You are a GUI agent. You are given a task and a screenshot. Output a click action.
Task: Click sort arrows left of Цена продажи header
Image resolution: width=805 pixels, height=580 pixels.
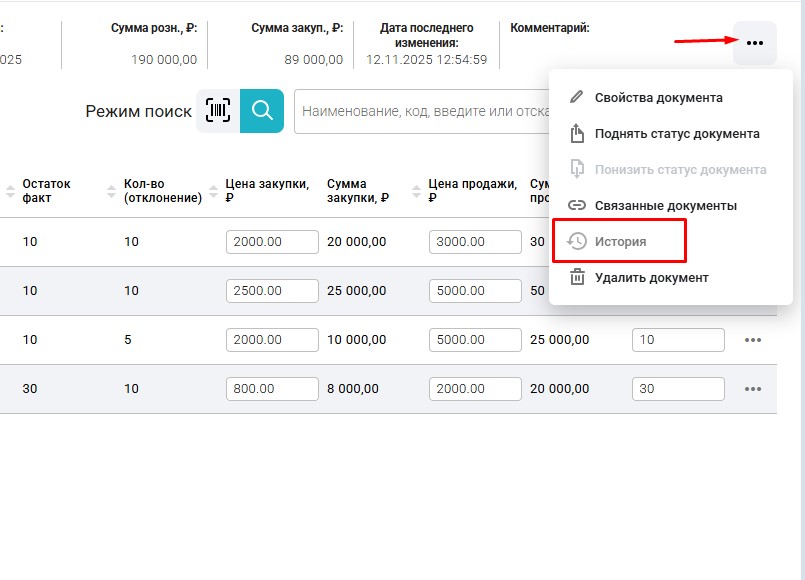point(416,191)
